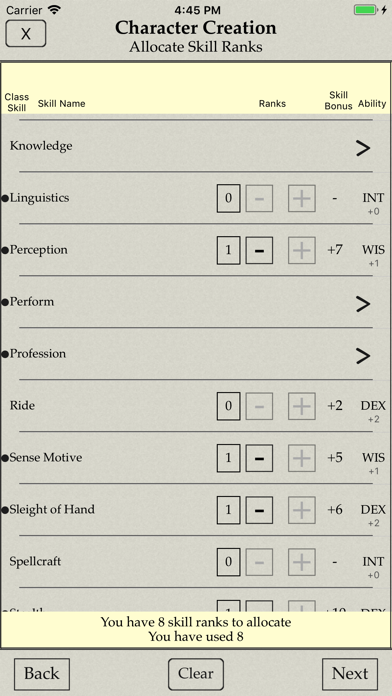
Task: Tap plus button for Sleight of Hand
Action: coord(302,510)
